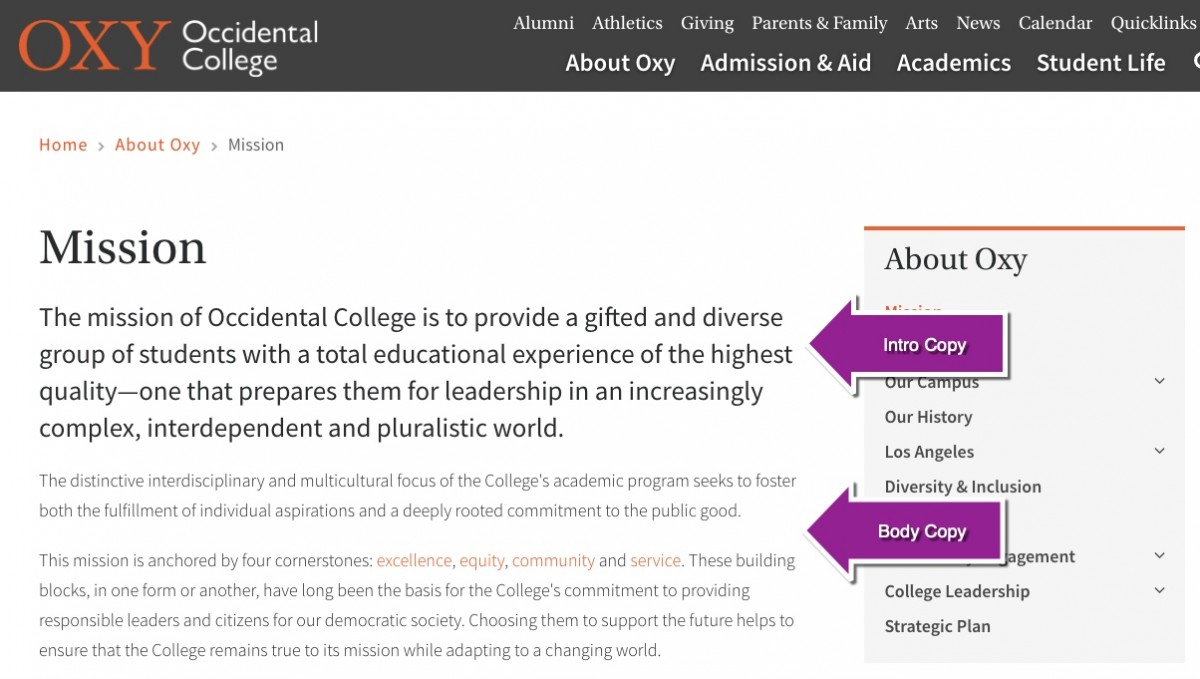This screenshot has height=679, width=1200.
Task: Open the Athletics link
Action: 627,23
